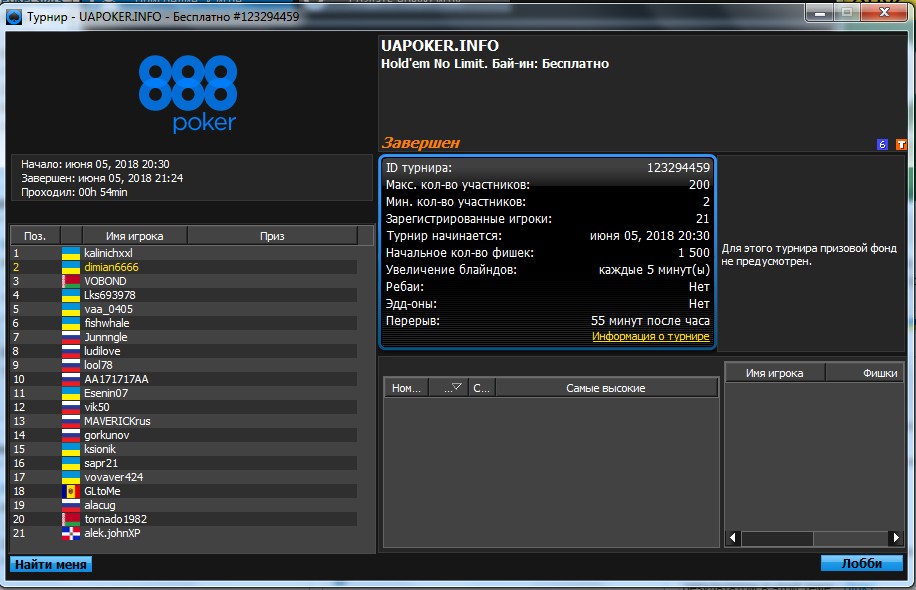The image size is (916, 590).
Task: Select player fishwhale in the list
Action: pos(184,323)
